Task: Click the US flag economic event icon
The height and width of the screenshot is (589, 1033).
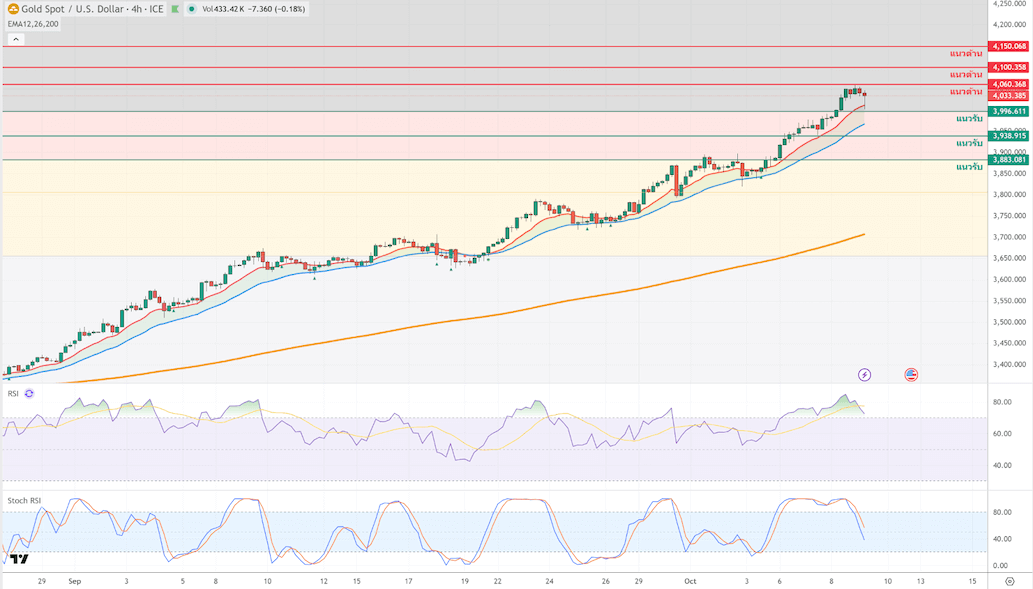Action: [911, 375]
